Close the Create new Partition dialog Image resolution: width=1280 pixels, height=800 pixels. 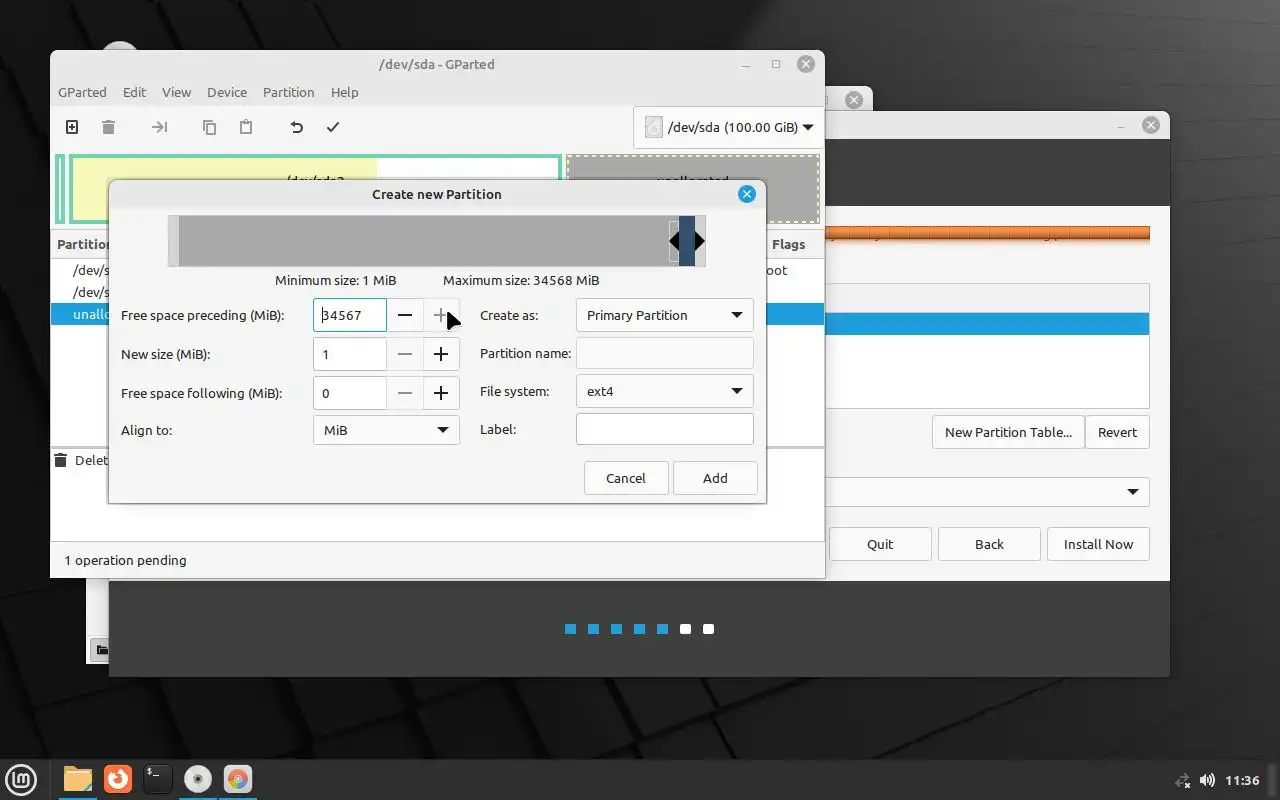(747, 194)
